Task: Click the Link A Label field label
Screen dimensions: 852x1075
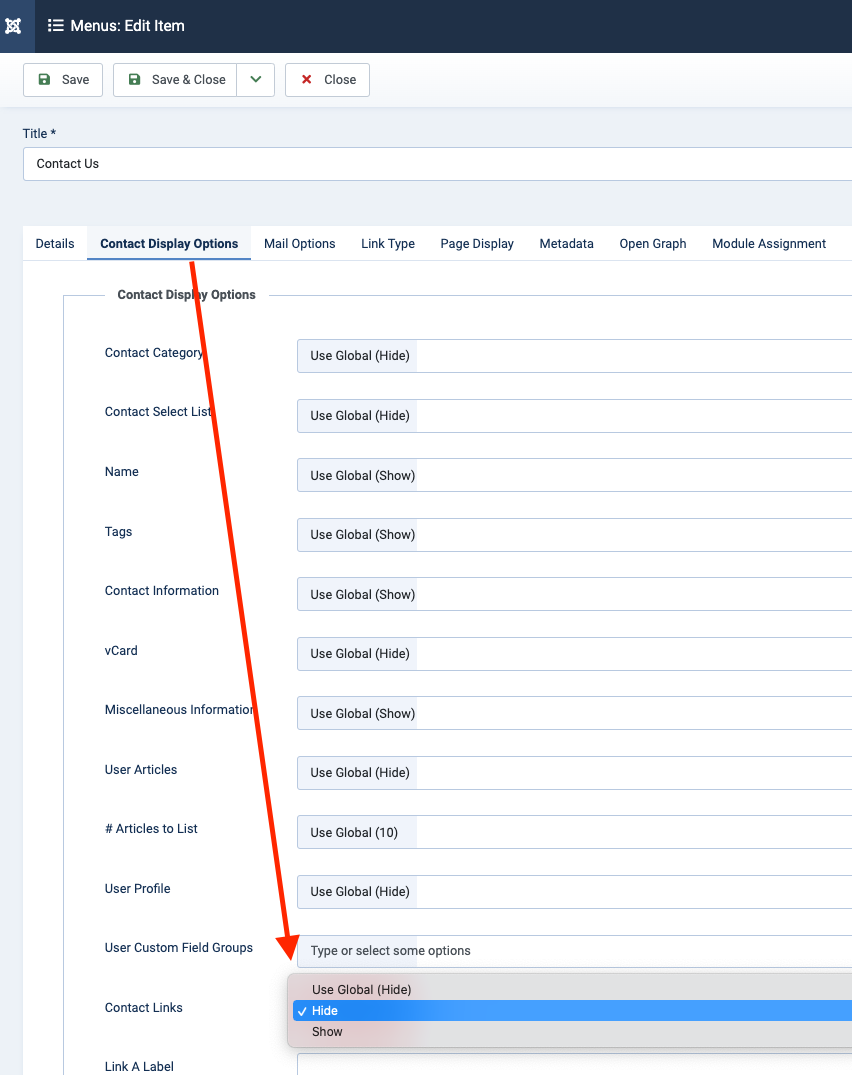Action: pyautogui.click(x=139, y=1066)
